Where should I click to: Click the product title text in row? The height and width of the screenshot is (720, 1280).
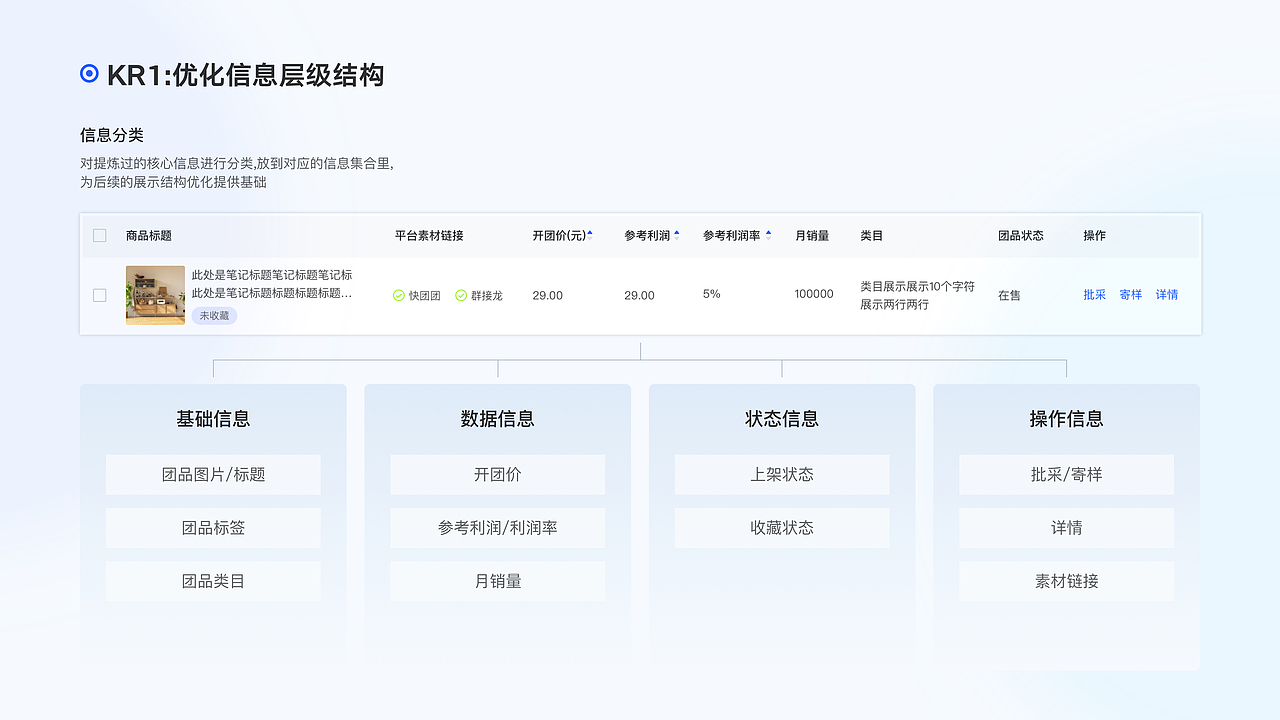click(x=272, y=284)
